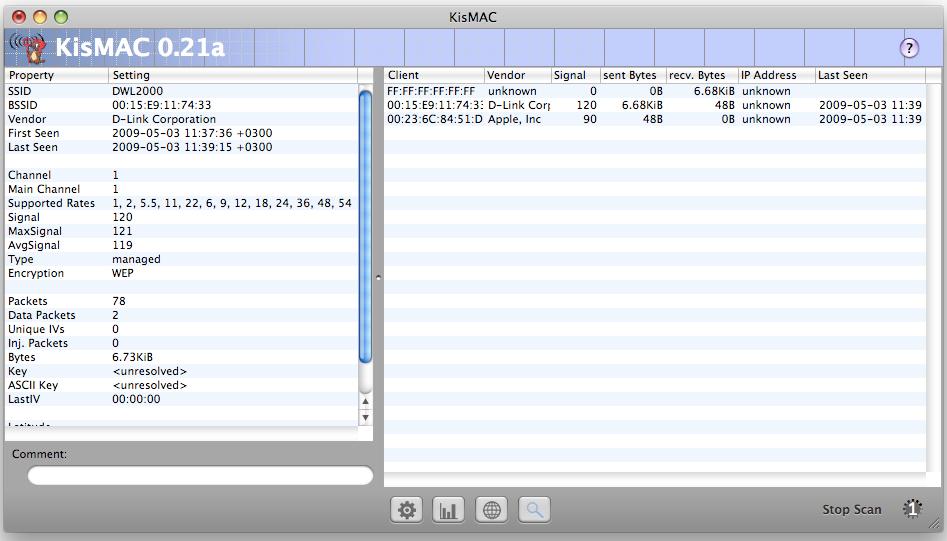Click the scanning activity spinner icon
This screenshot has width=947, height=541.
pyautogui.click(x=913, y=508)
